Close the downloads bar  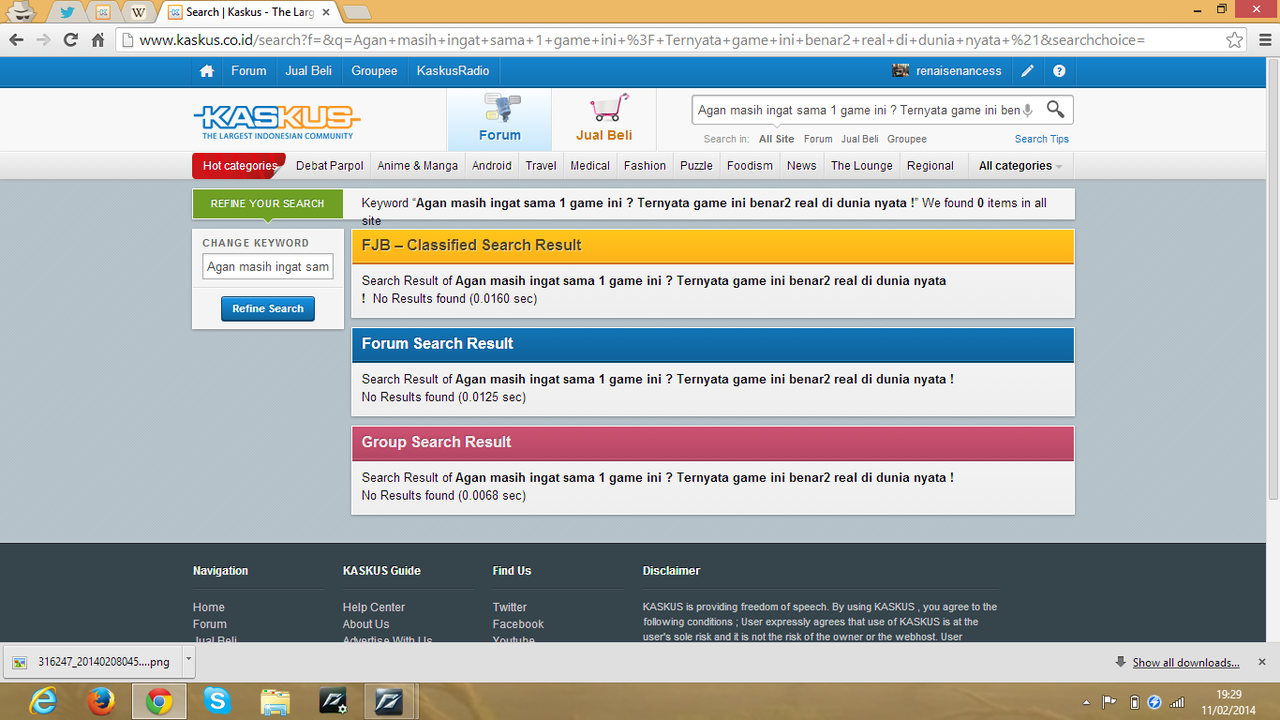coord(1261,662)
